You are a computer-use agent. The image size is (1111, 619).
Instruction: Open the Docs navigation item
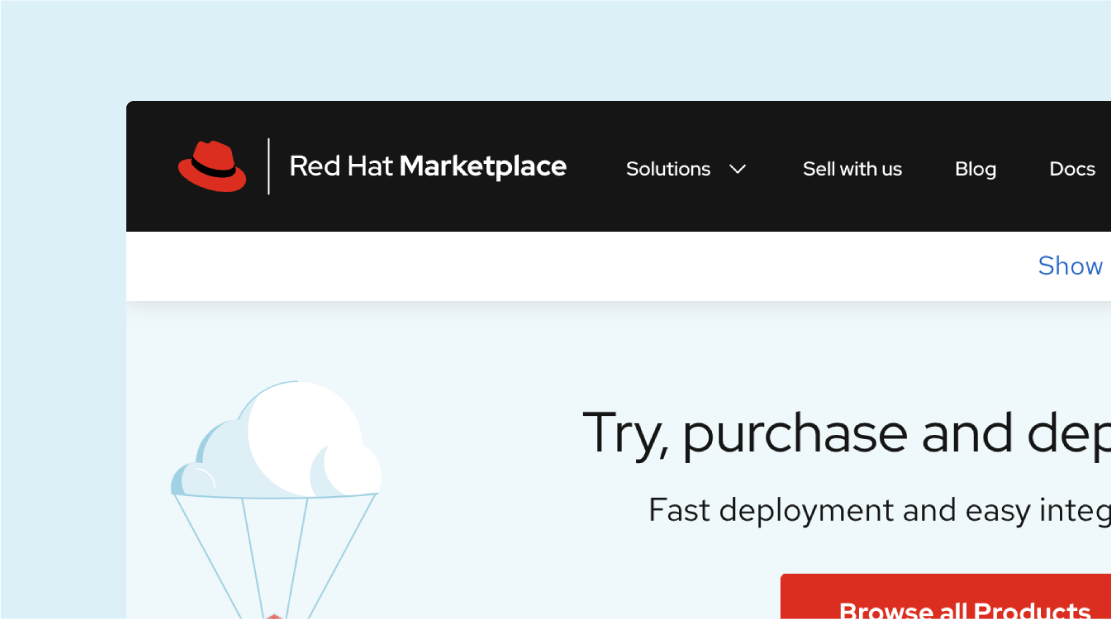(x=1072, y=169)
